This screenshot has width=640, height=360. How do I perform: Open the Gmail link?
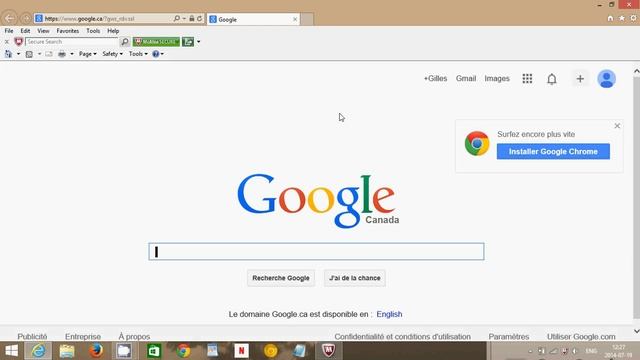466,78
